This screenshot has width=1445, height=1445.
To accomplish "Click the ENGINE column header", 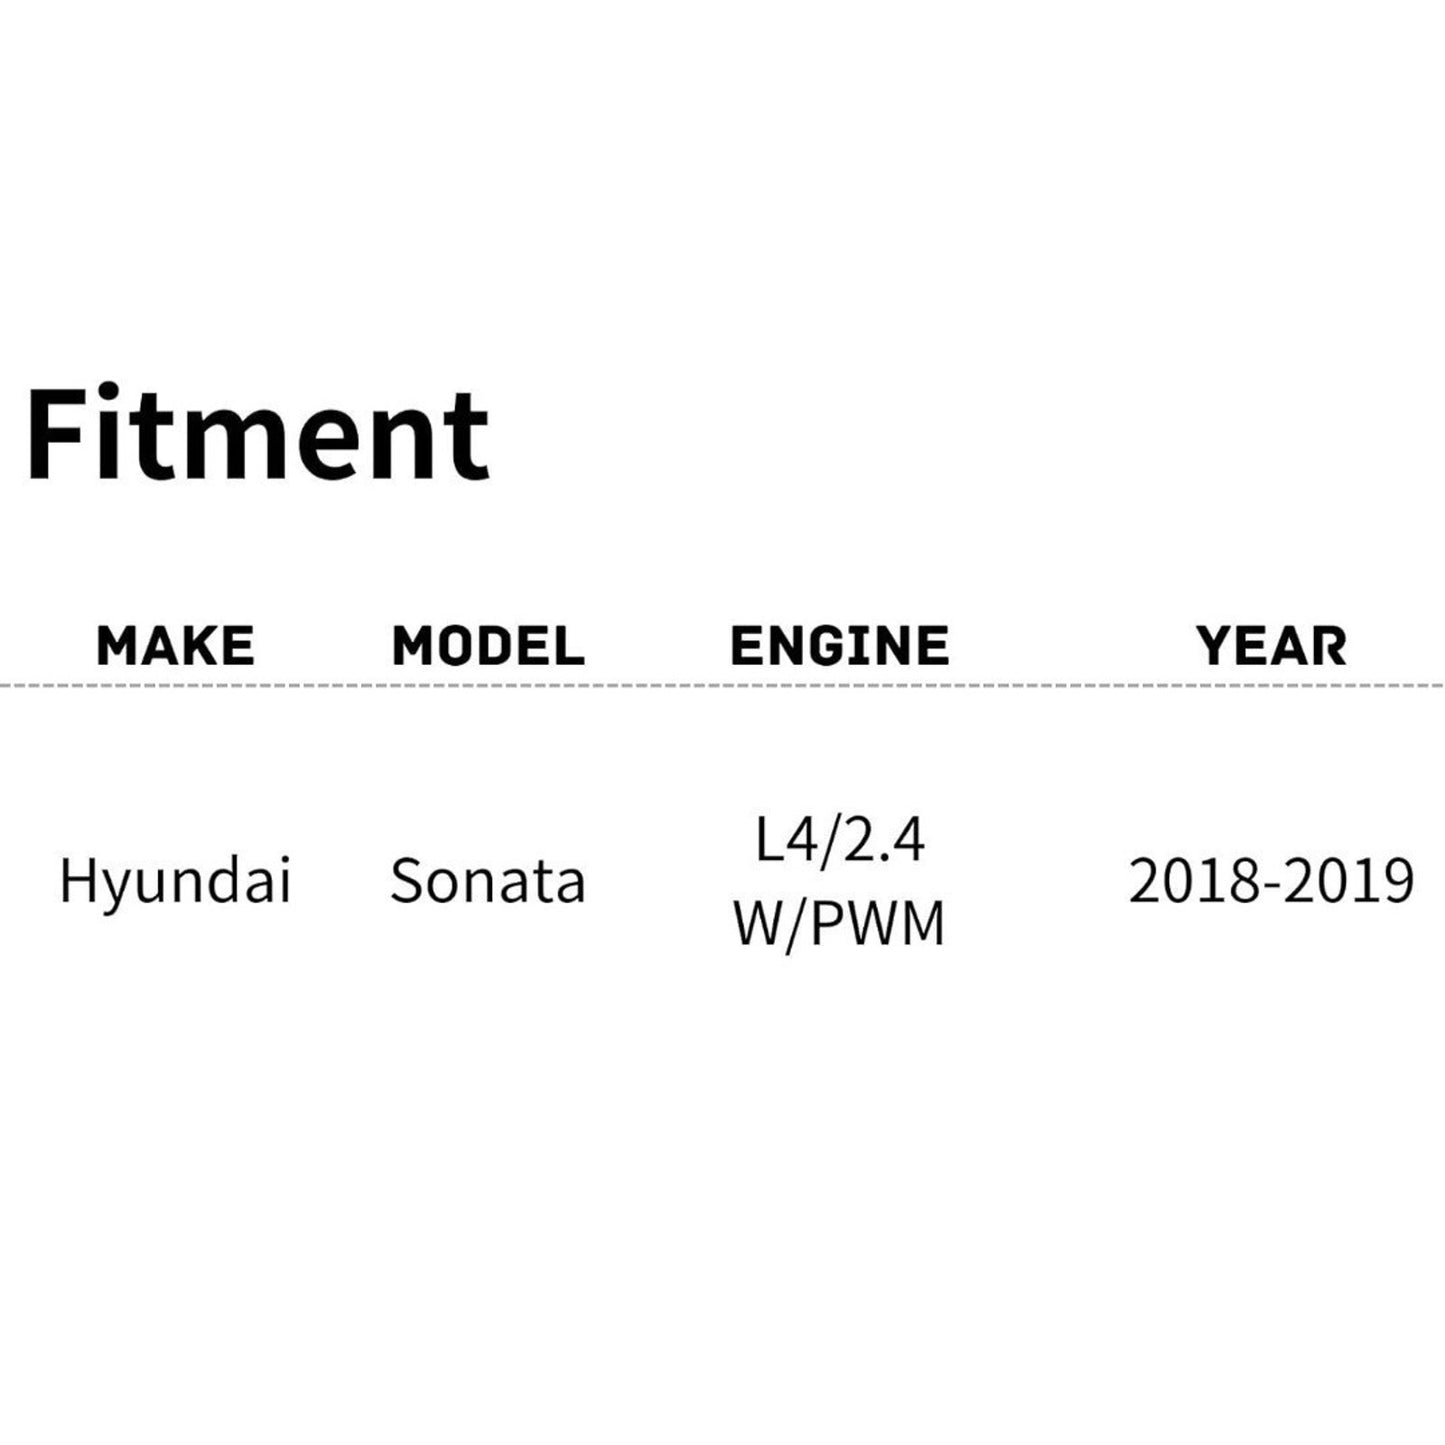I will [840, 645].
